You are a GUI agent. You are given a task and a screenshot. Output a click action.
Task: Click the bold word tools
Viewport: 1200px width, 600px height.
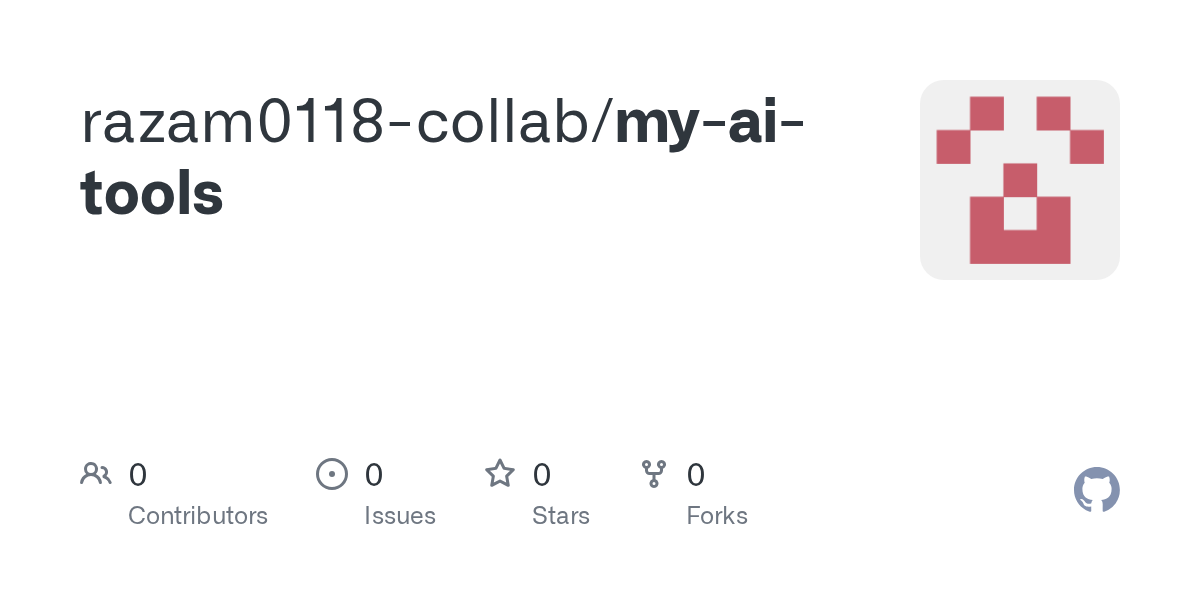click(x=152, y=194)
